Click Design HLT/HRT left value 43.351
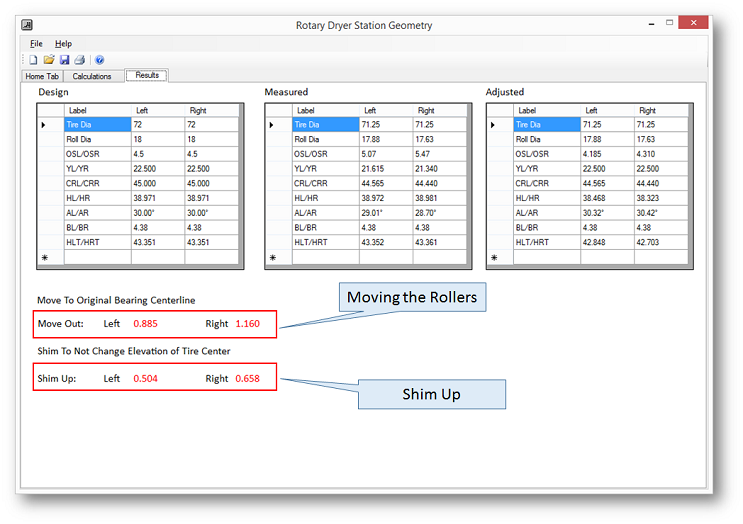Viewport: 743px width, 524px height. tap(158, 242)
